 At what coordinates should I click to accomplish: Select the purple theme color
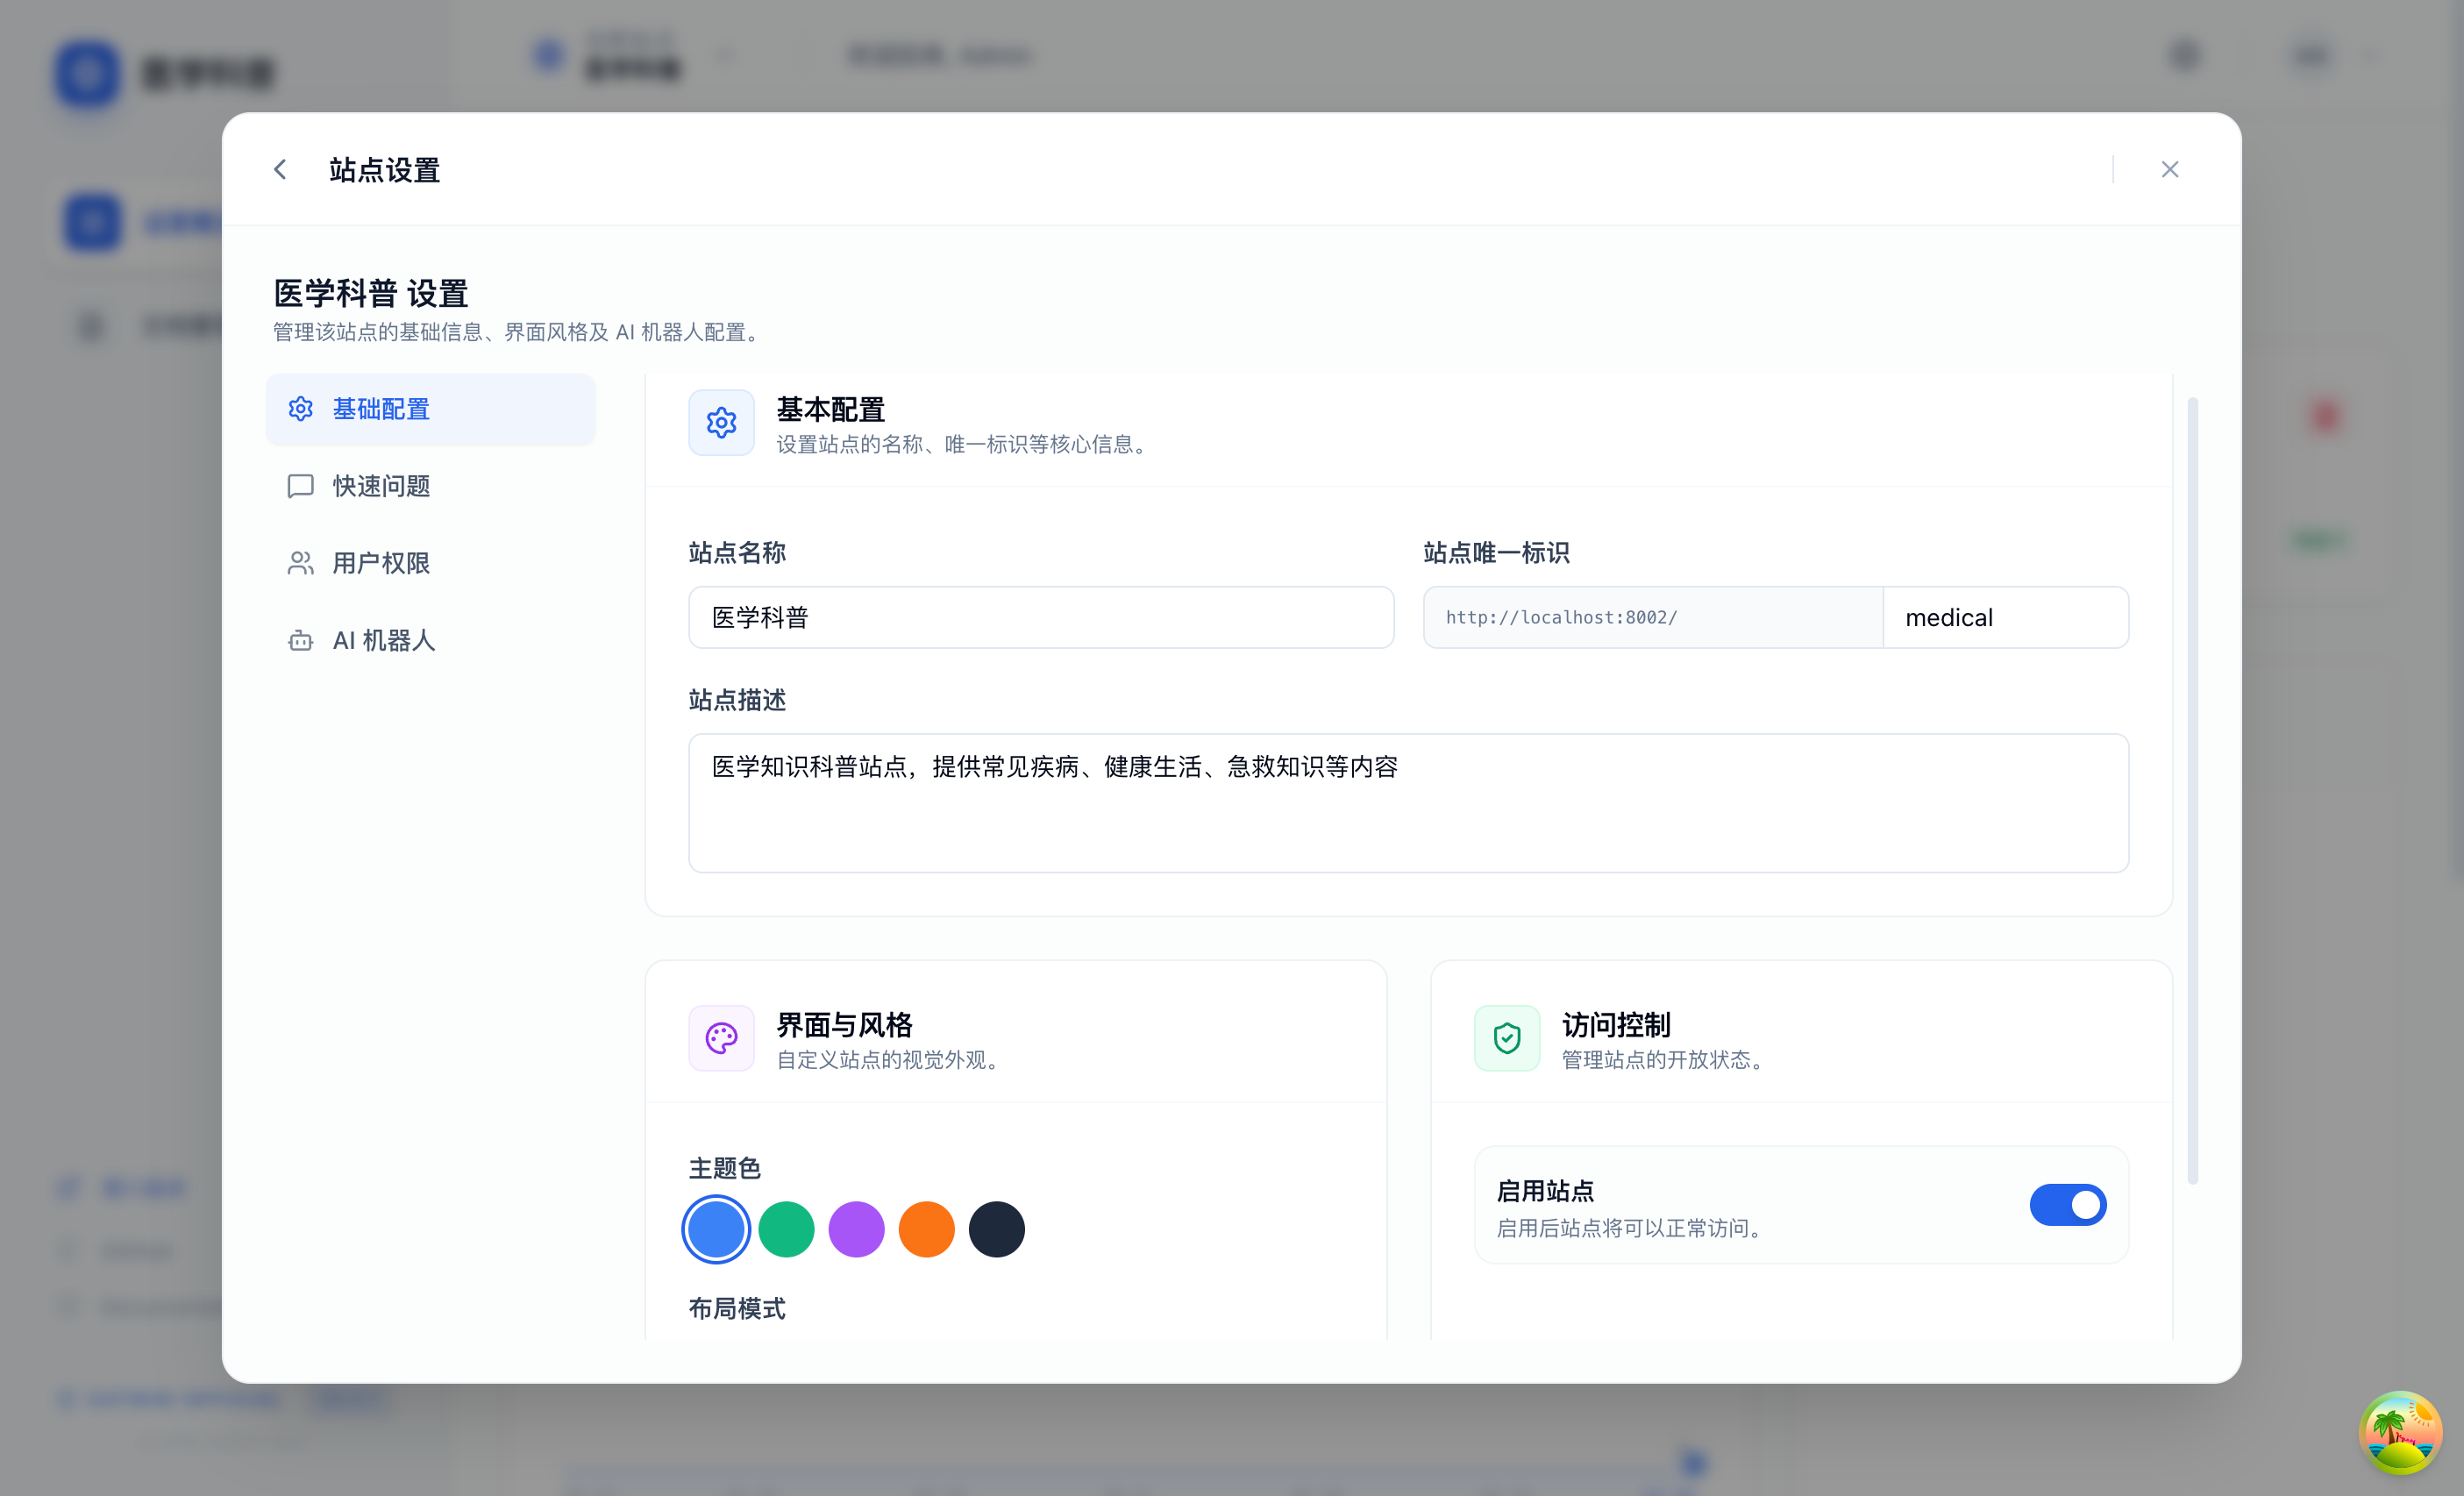point(856,1229)
